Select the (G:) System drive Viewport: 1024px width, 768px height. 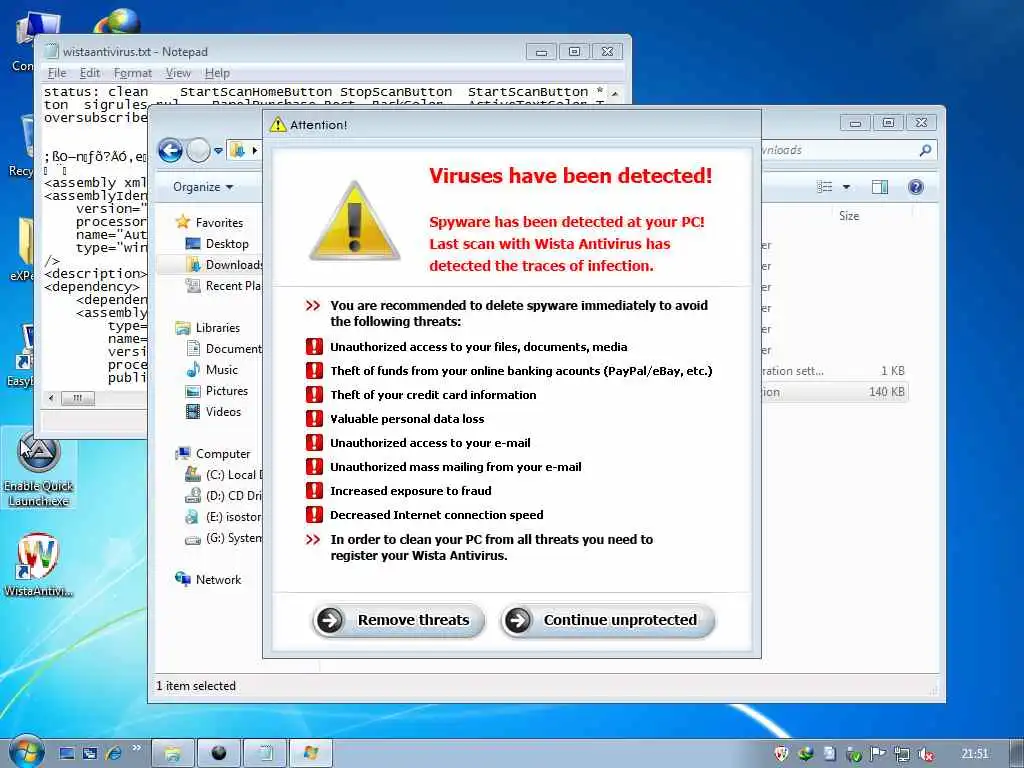pos(223,538)
